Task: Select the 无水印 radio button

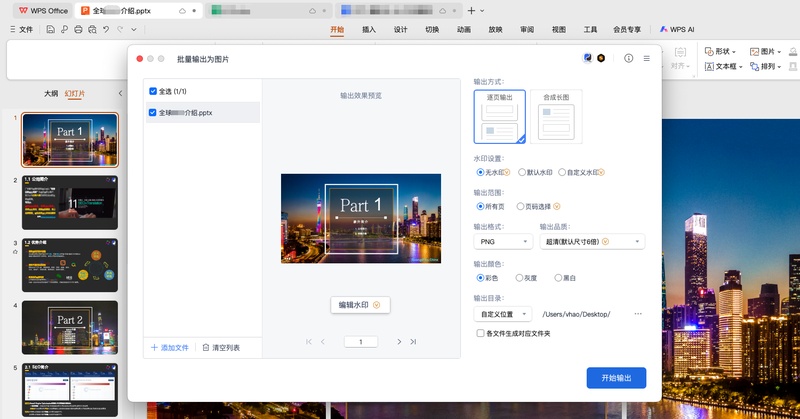Action: click(x=480, y=172)
